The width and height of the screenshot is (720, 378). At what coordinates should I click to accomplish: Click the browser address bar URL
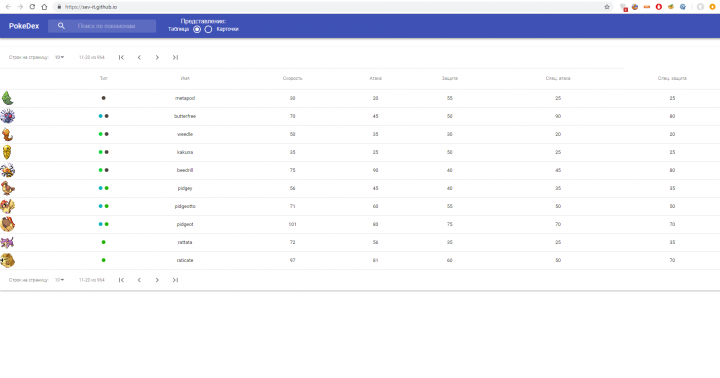click(x=91, y=7)
